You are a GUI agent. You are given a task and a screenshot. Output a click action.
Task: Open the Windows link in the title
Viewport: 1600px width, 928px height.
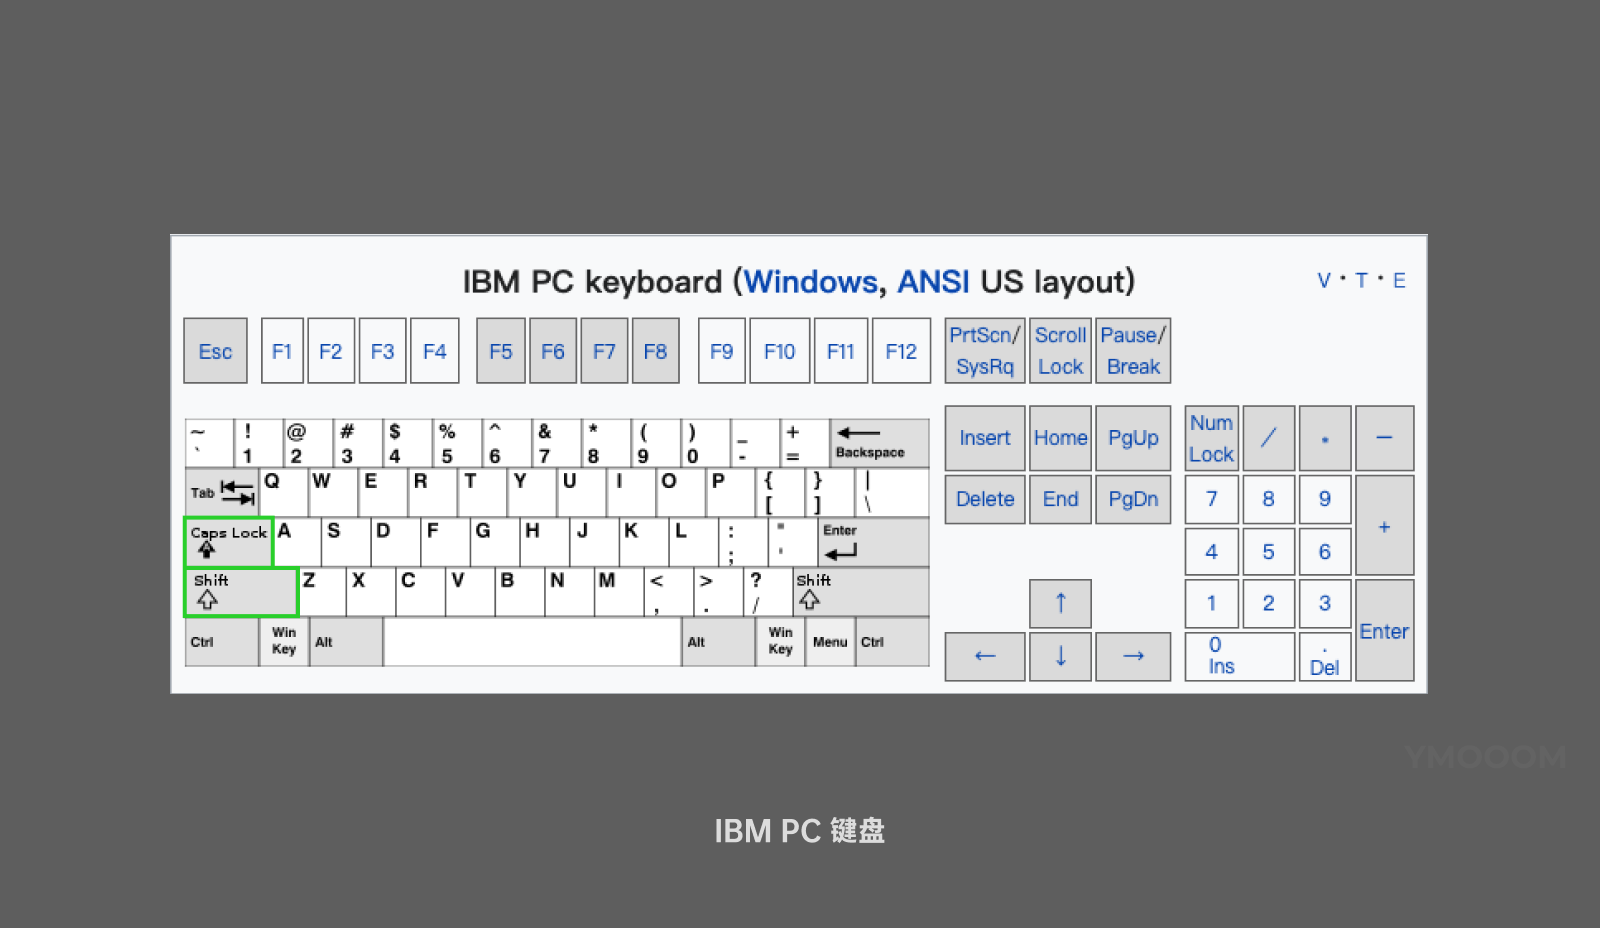[x=810, y=282]
